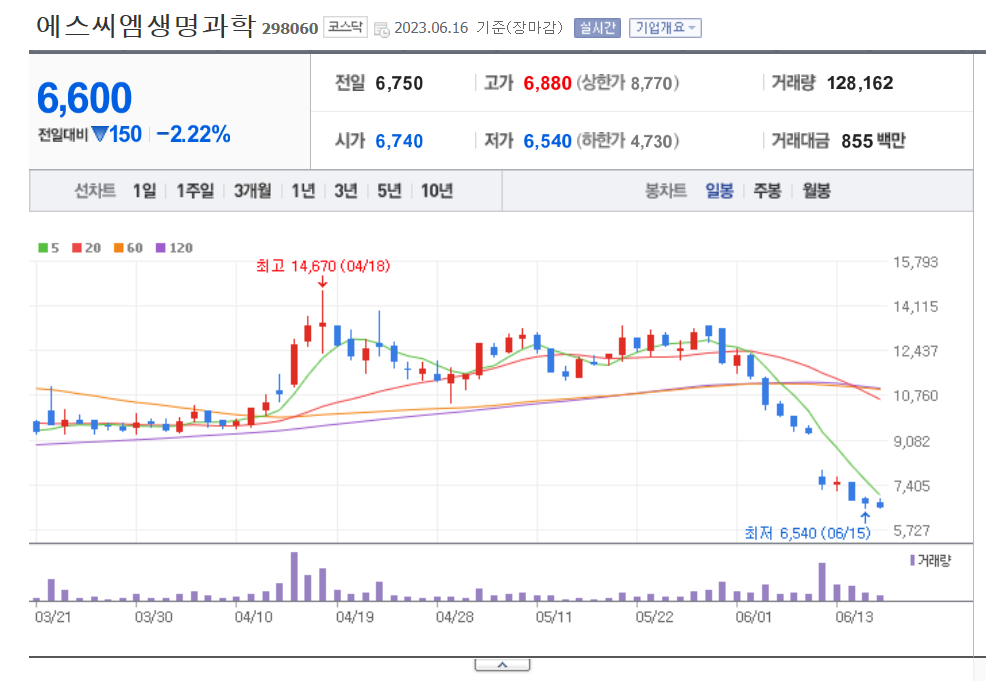Click the purple 120-day moving average swatch

click(x=161, y=248)
